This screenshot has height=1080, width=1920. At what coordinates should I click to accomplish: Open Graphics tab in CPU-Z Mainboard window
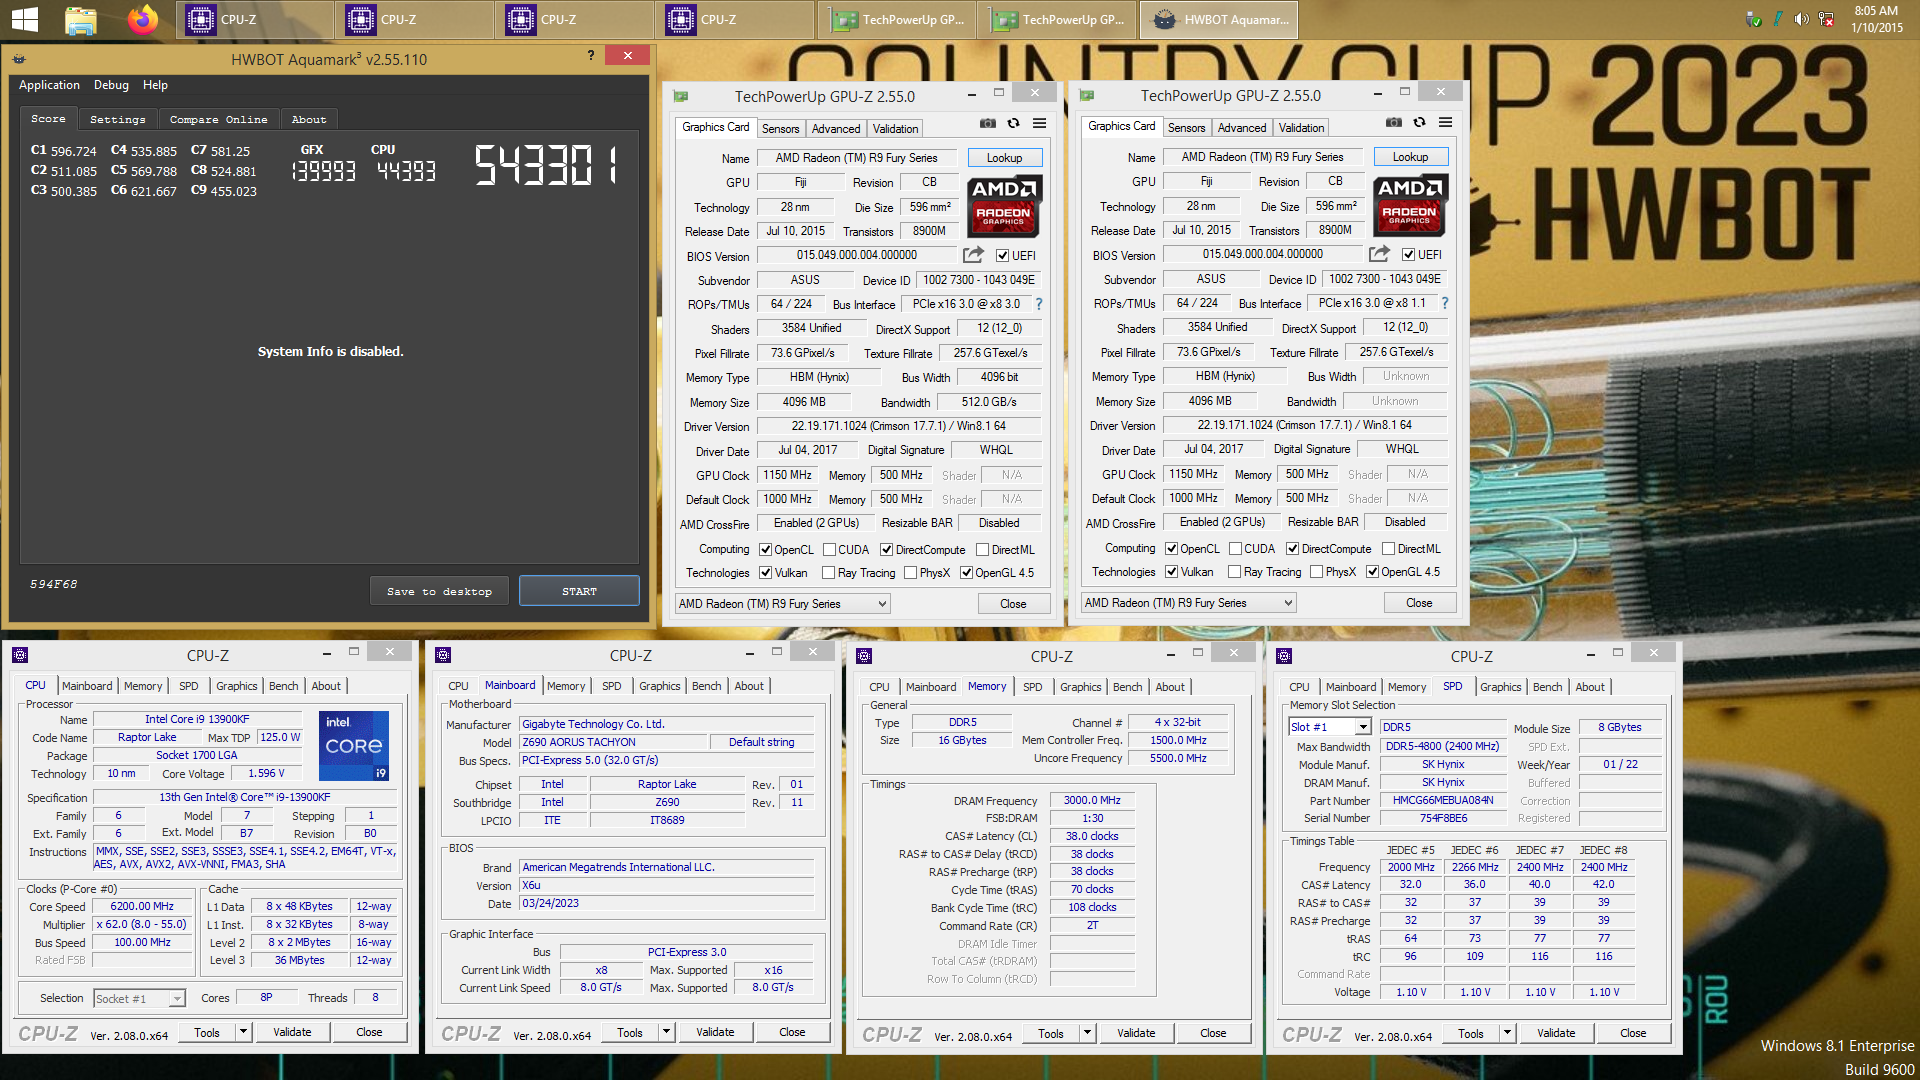pos(659,686)
